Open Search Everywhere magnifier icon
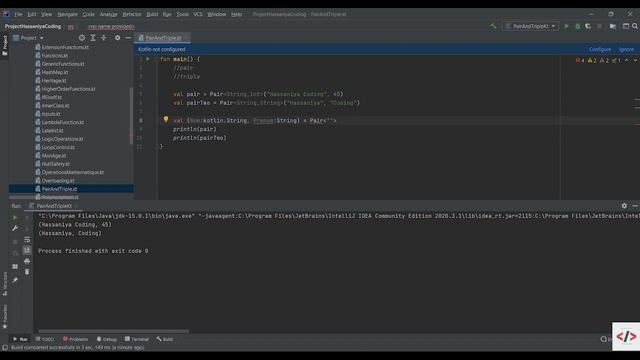The width and height of the screenshot is (640, 360). tap(635, 26)
